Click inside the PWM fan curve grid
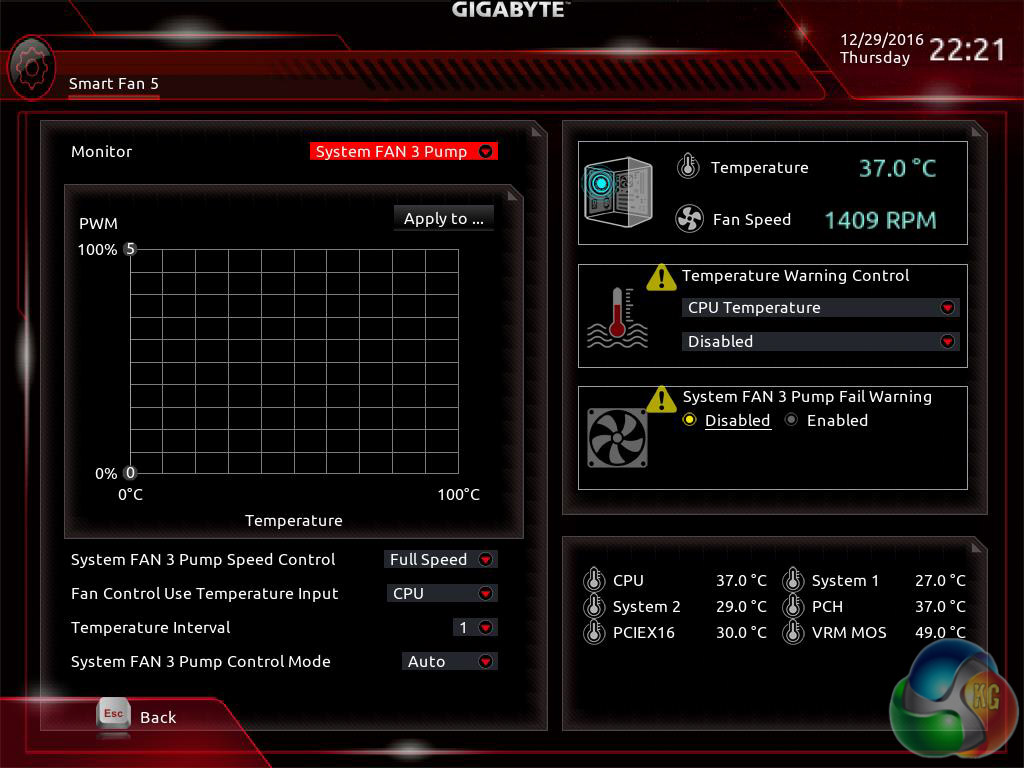The height and width of the screenshot is (768, 1024). (295, 361)
